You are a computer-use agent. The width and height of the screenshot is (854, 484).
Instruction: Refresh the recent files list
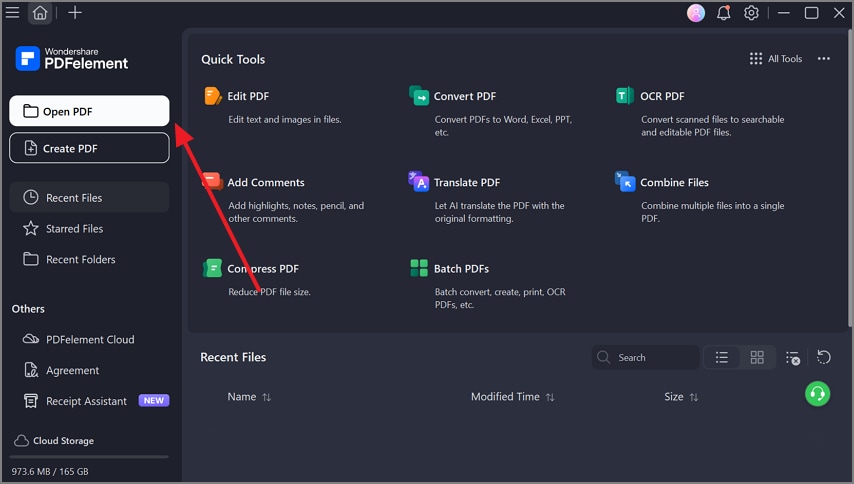(824, 357)
